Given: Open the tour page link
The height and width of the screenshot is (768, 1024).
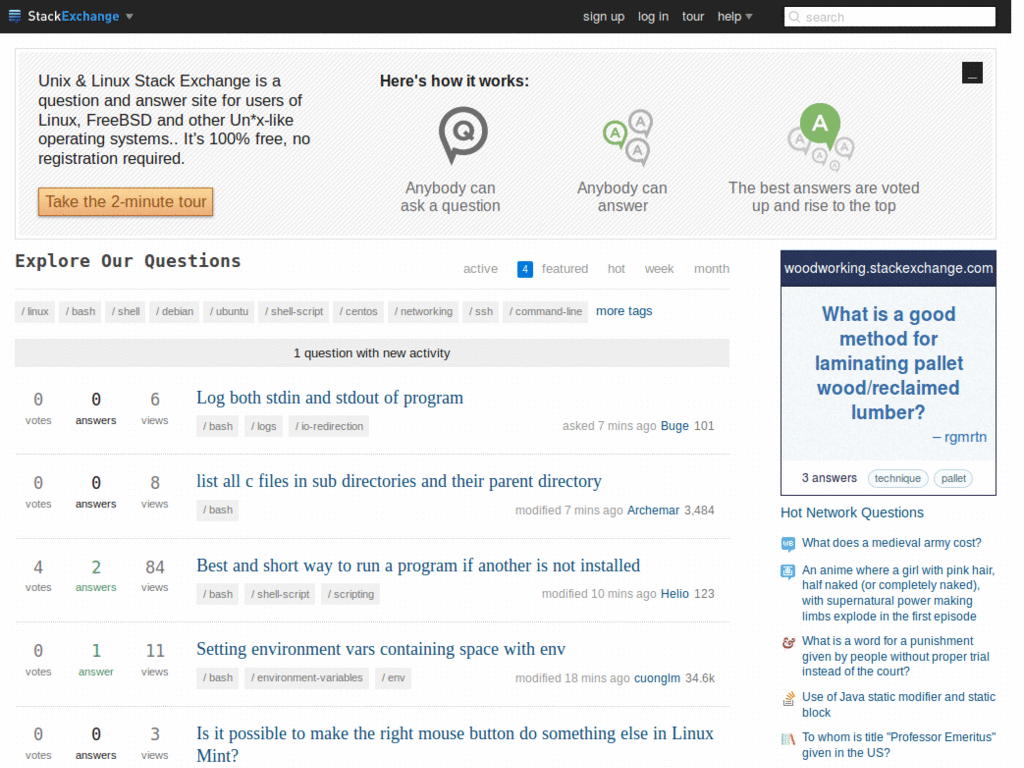Looking at the screenshot, I should click(x=693, y=16).
